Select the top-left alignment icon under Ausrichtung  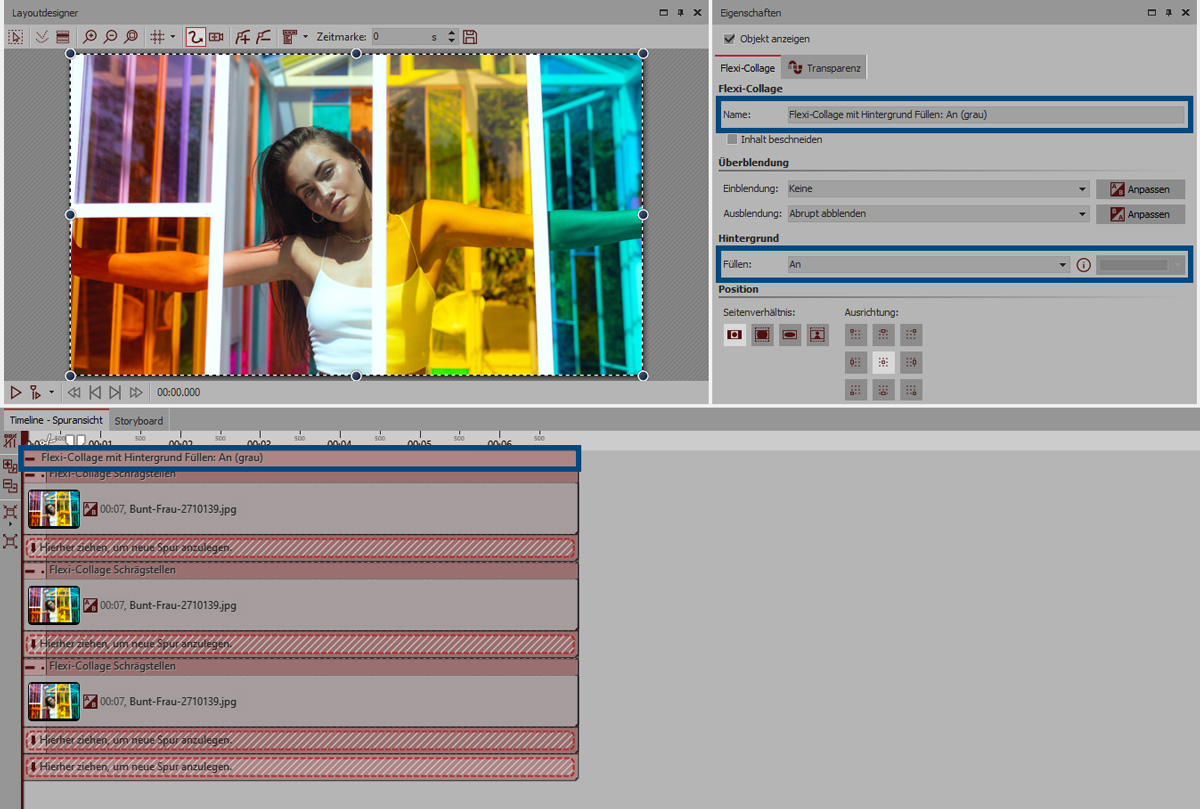pos(855,335)
